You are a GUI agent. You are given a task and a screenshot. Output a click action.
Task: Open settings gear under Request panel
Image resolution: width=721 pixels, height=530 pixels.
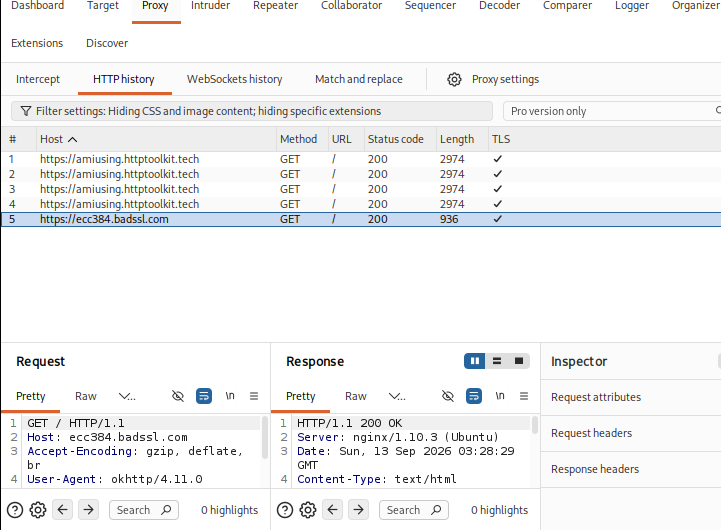click(x=38, y=510)
